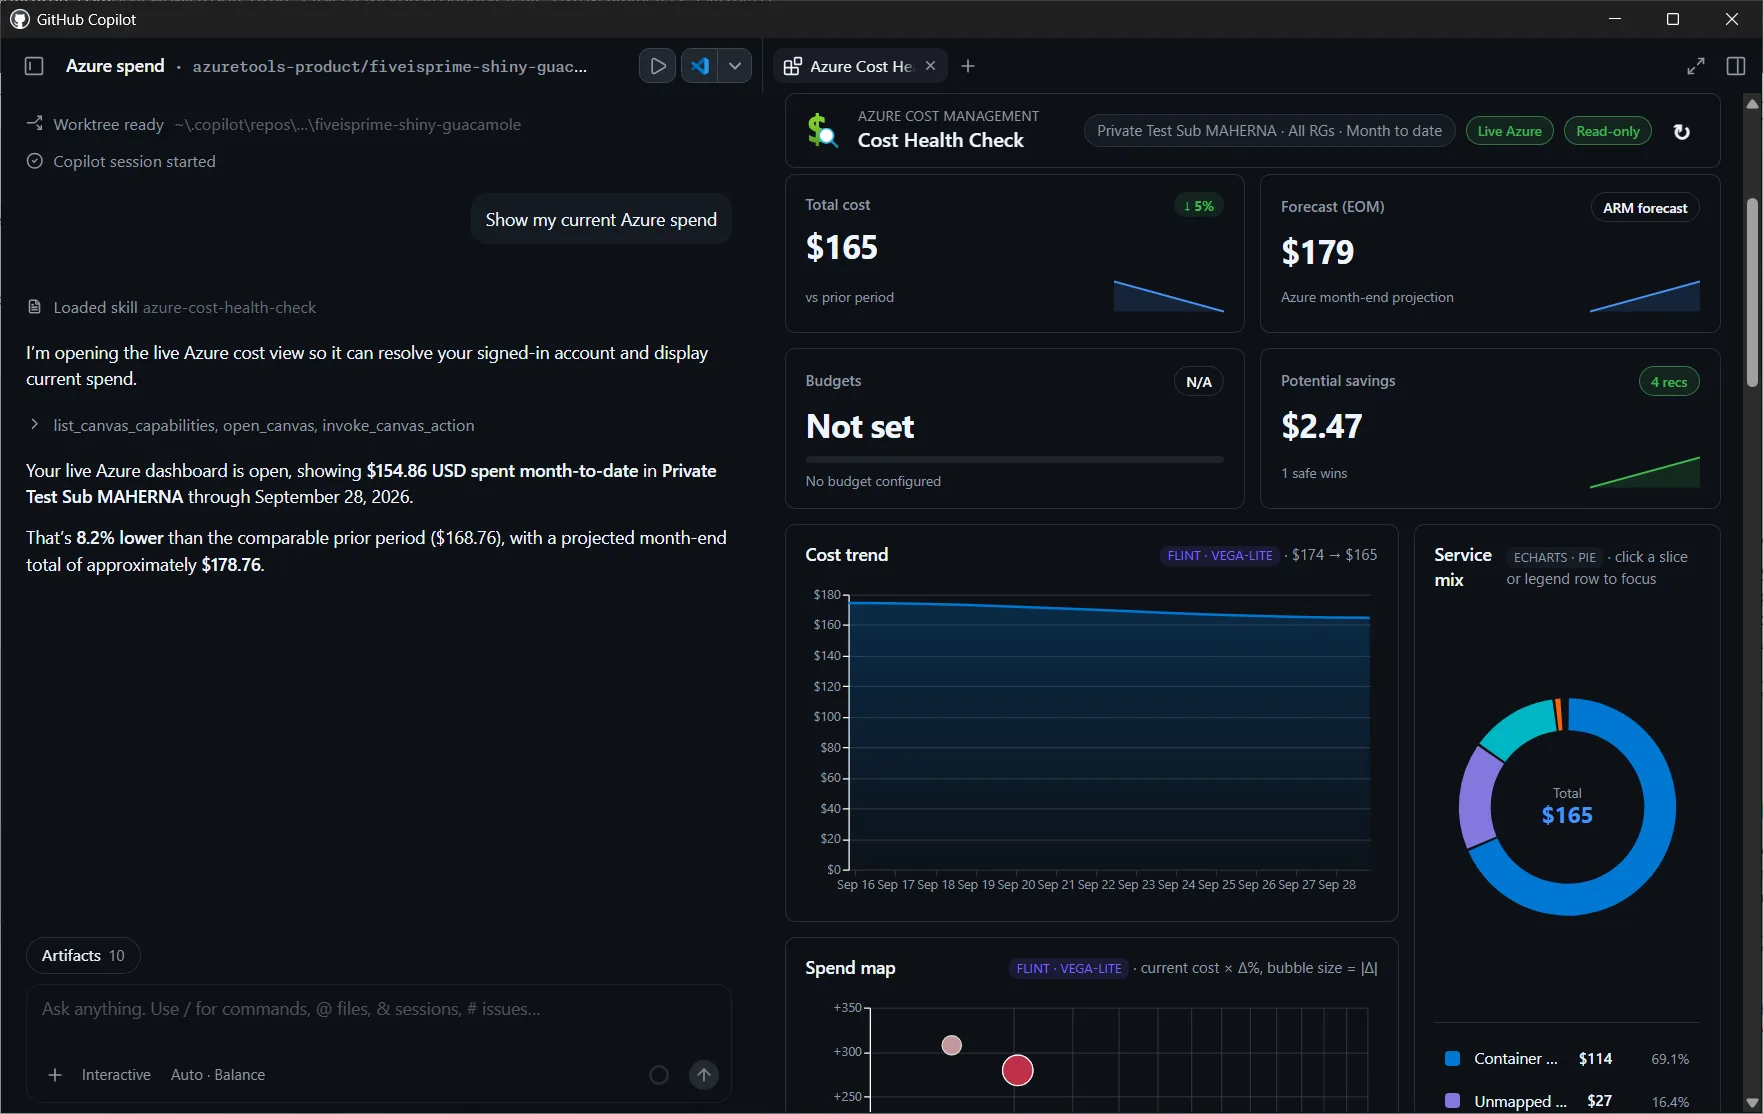Click the GitHub Copilot title bar logo

tap(19, 19)
